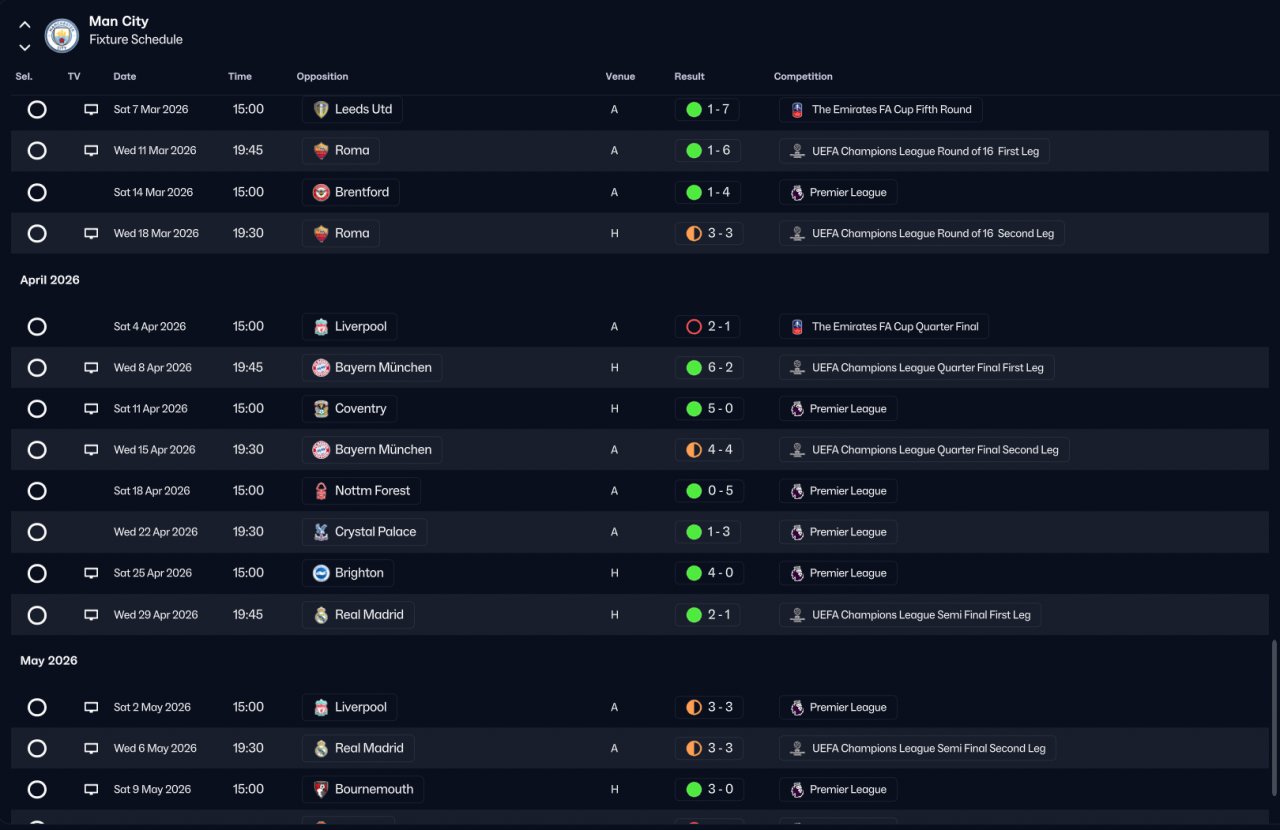Viewport: 1280px width, 830px height.
Task: Click the Brentford club badge icon
Action: click(321, 192)
